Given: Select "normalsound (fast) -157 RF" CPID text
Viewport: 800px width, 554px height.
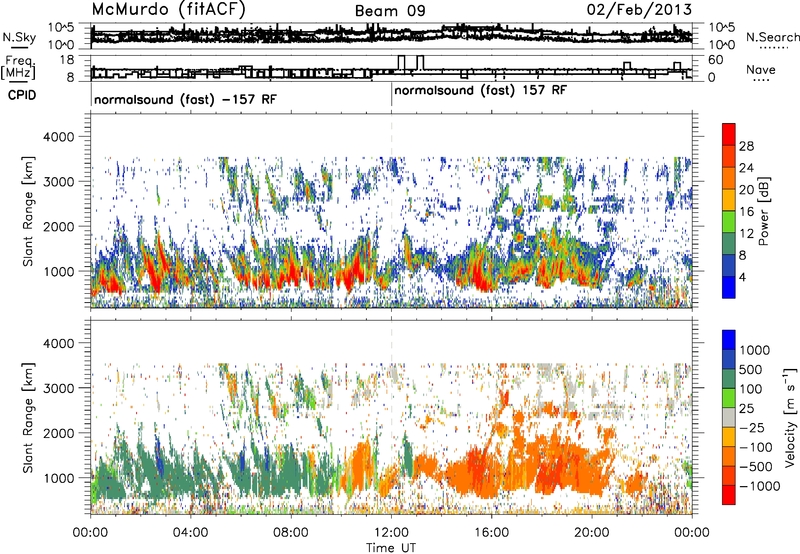Looking at the screenshot, I should 185,99.
